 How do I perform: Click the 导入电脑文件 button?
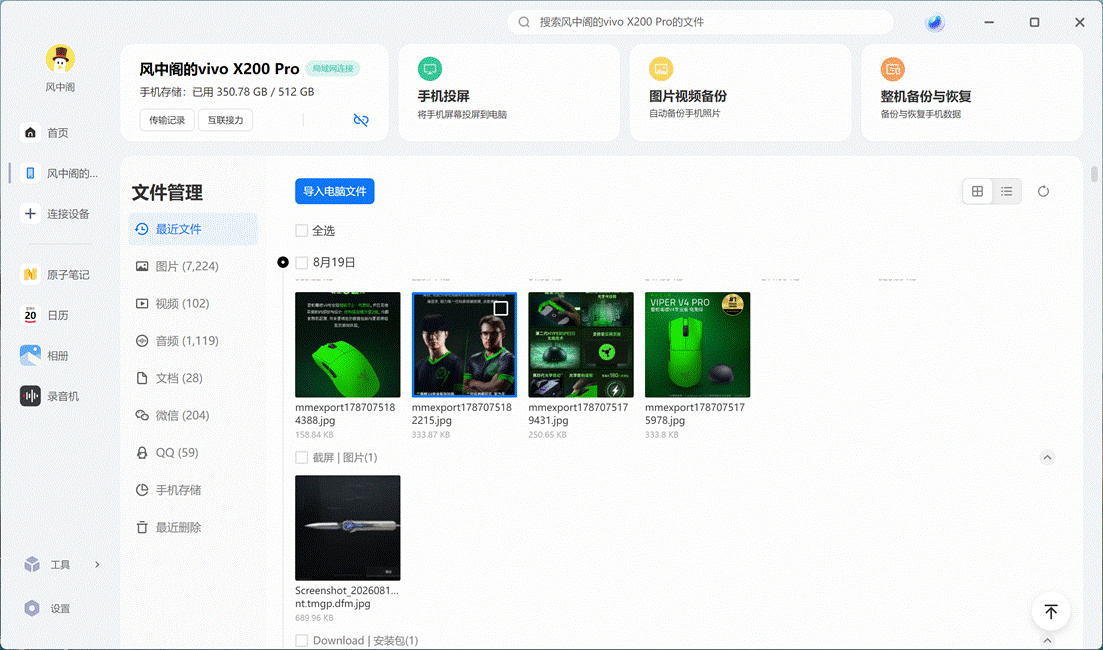(335, 191)
